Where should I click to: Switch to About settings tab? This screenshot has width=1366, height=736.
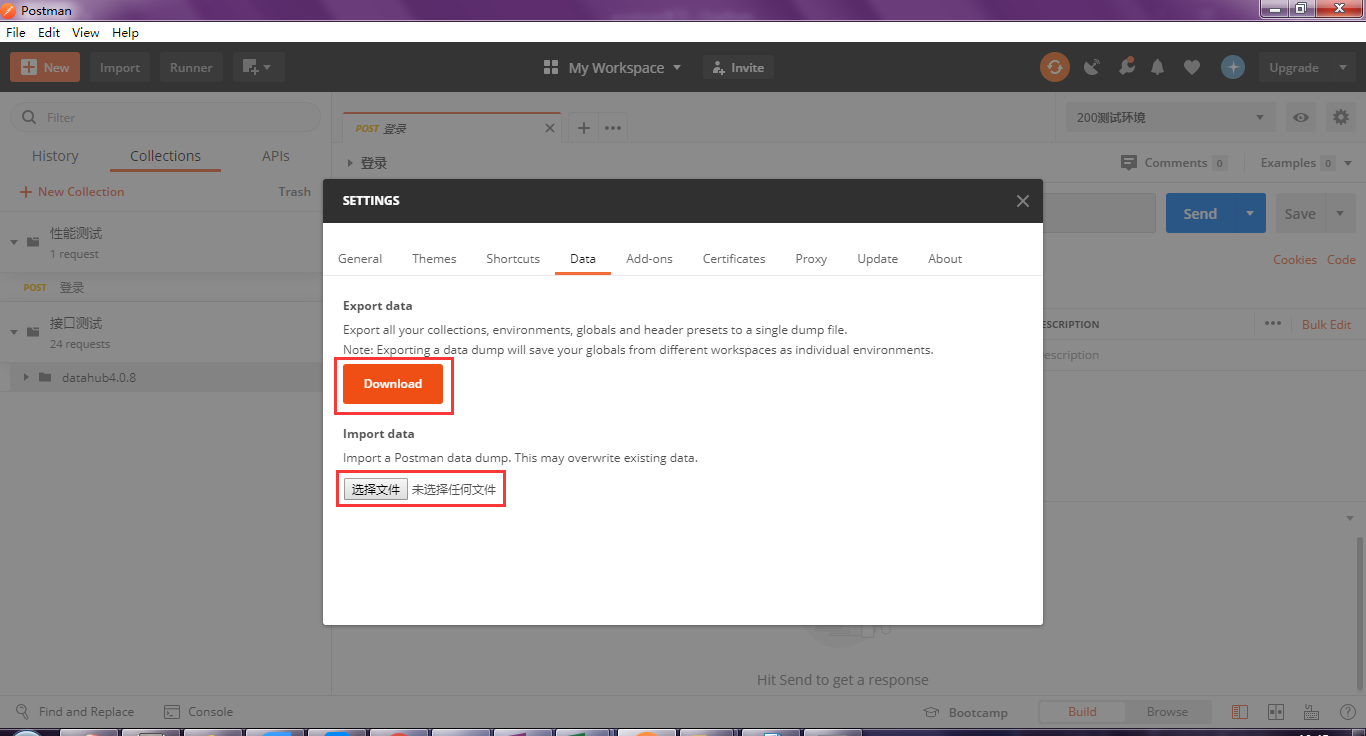pyautogui.click(x=945, y=258)
